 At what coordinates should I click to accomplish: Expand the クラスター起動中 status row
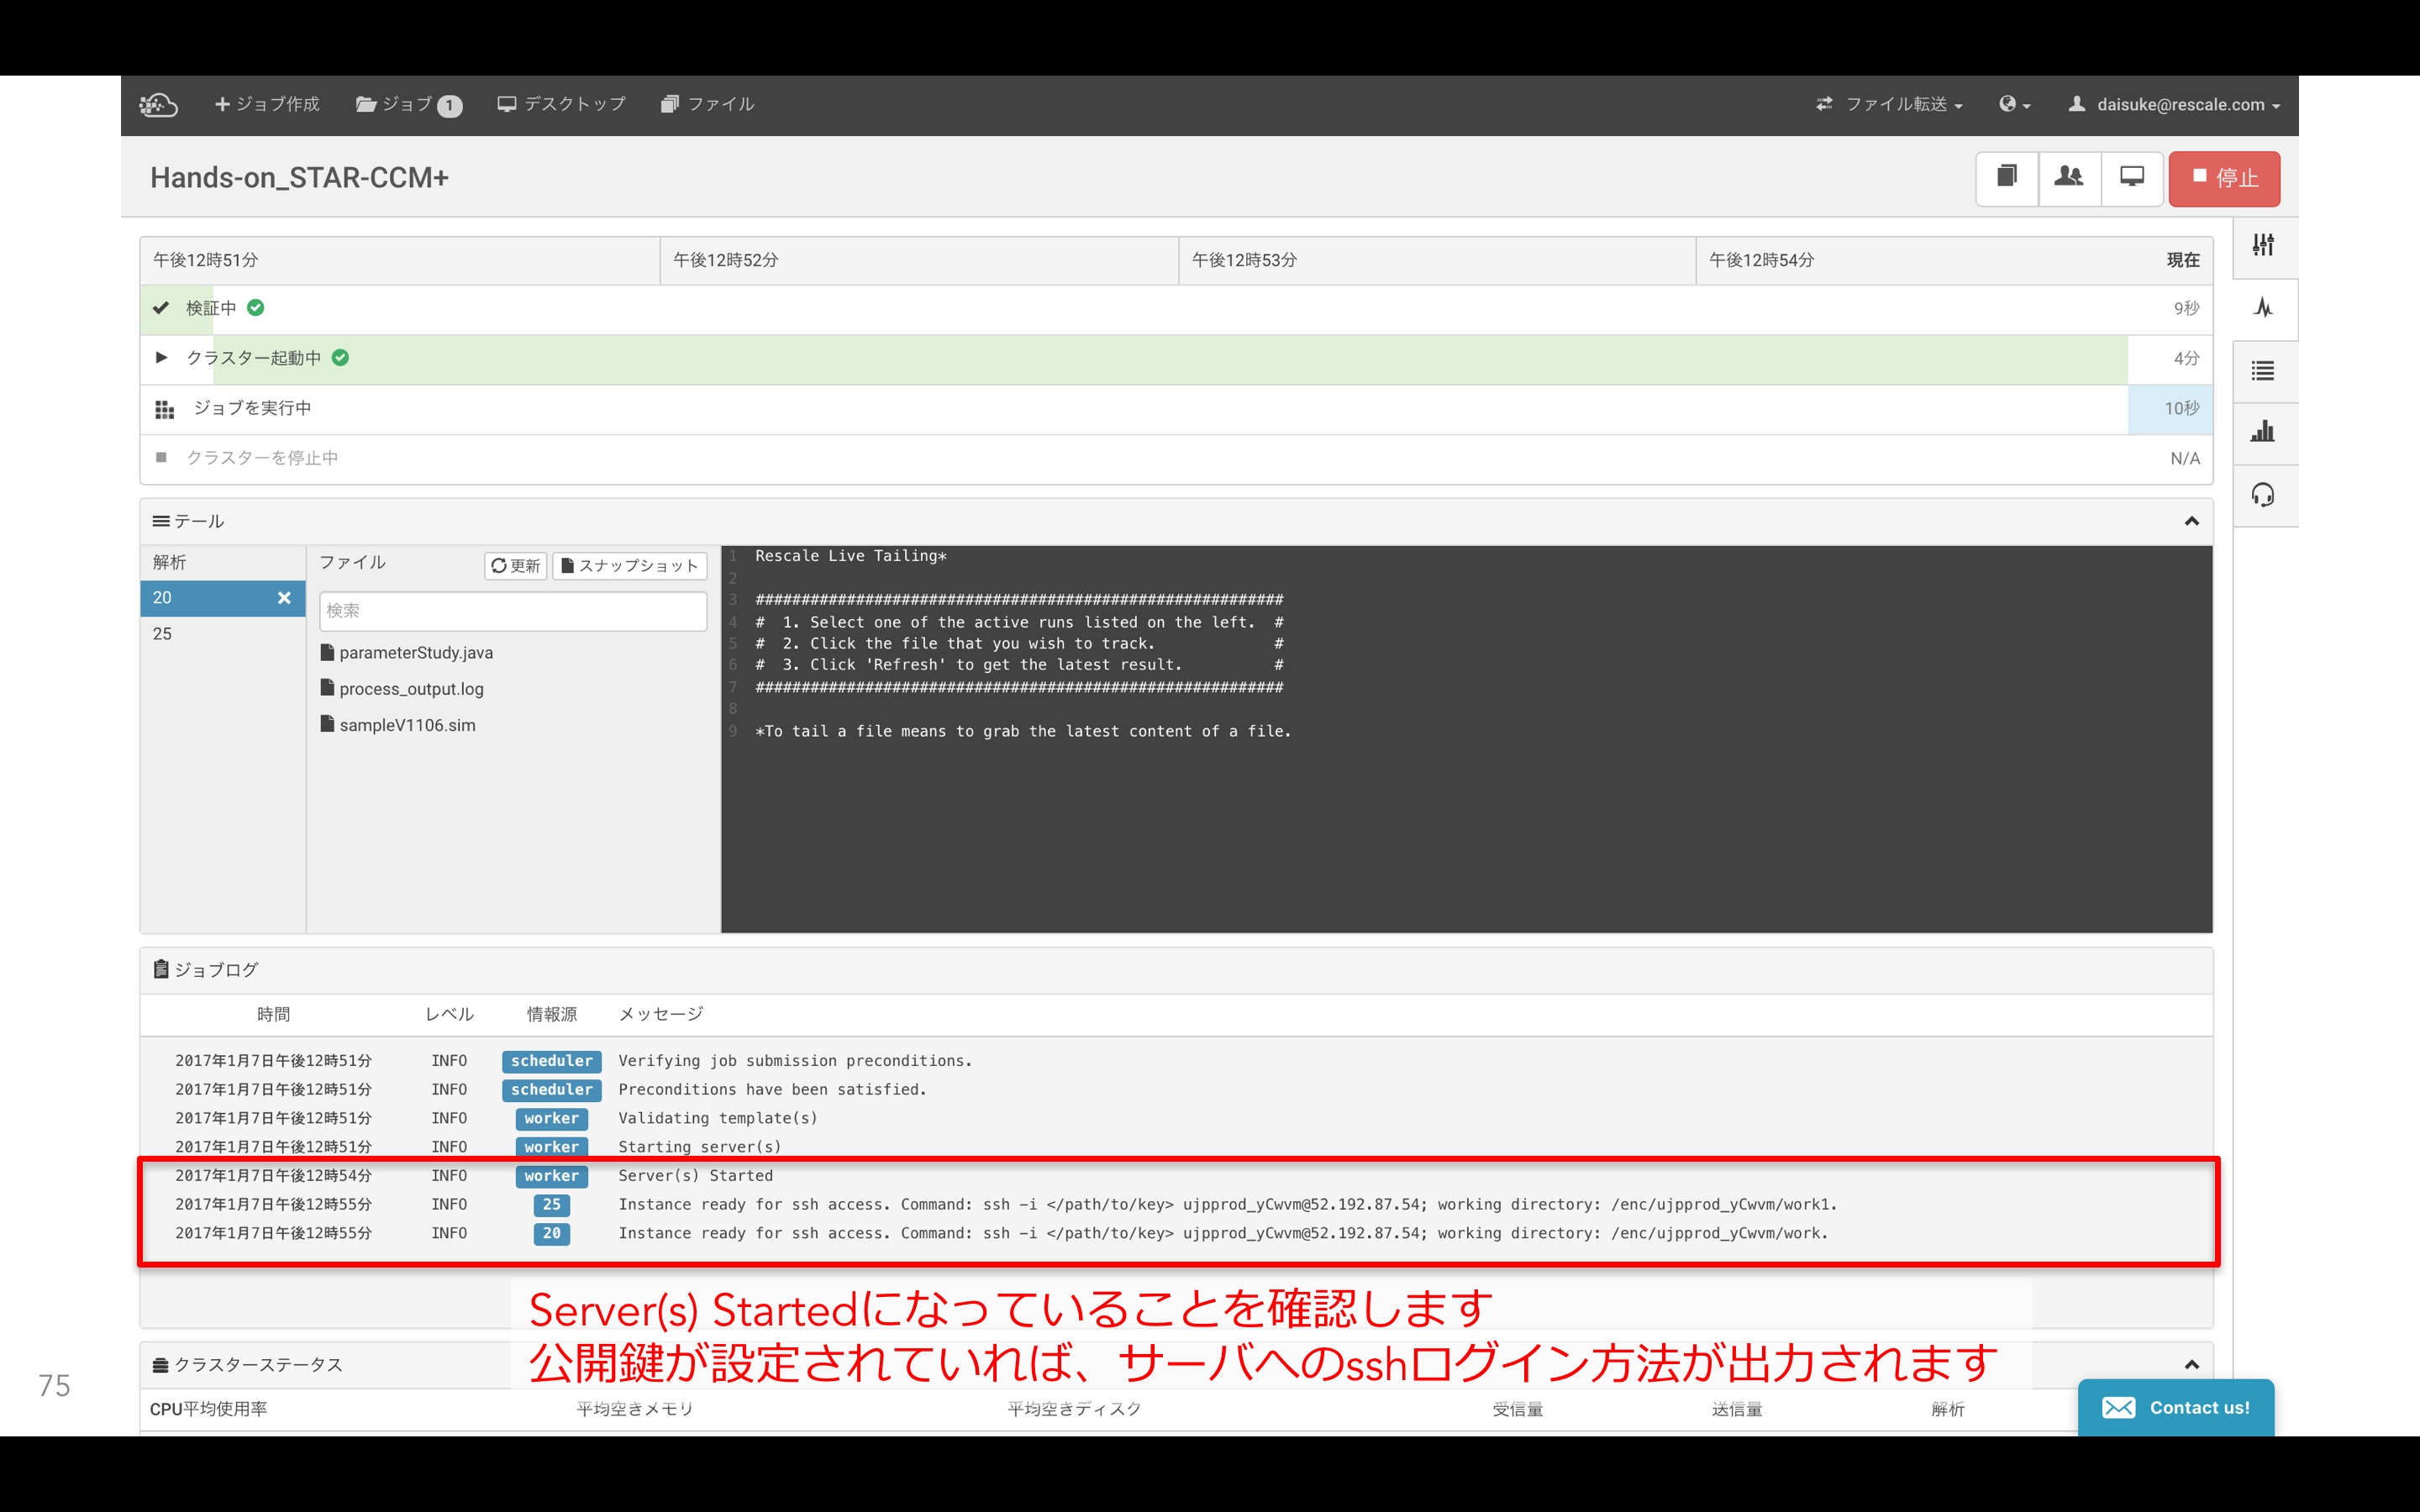[162, 358]
